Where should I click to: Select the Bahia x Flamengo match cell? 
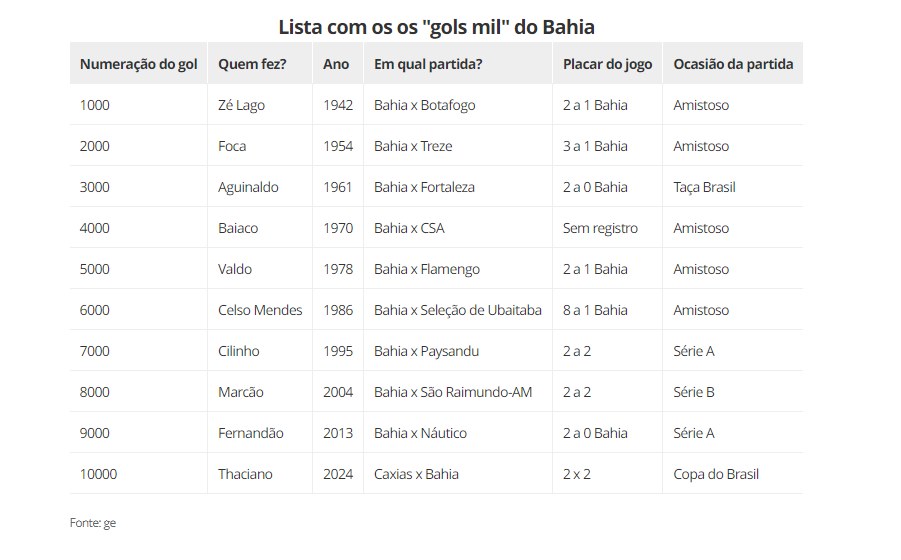[427, 269]
